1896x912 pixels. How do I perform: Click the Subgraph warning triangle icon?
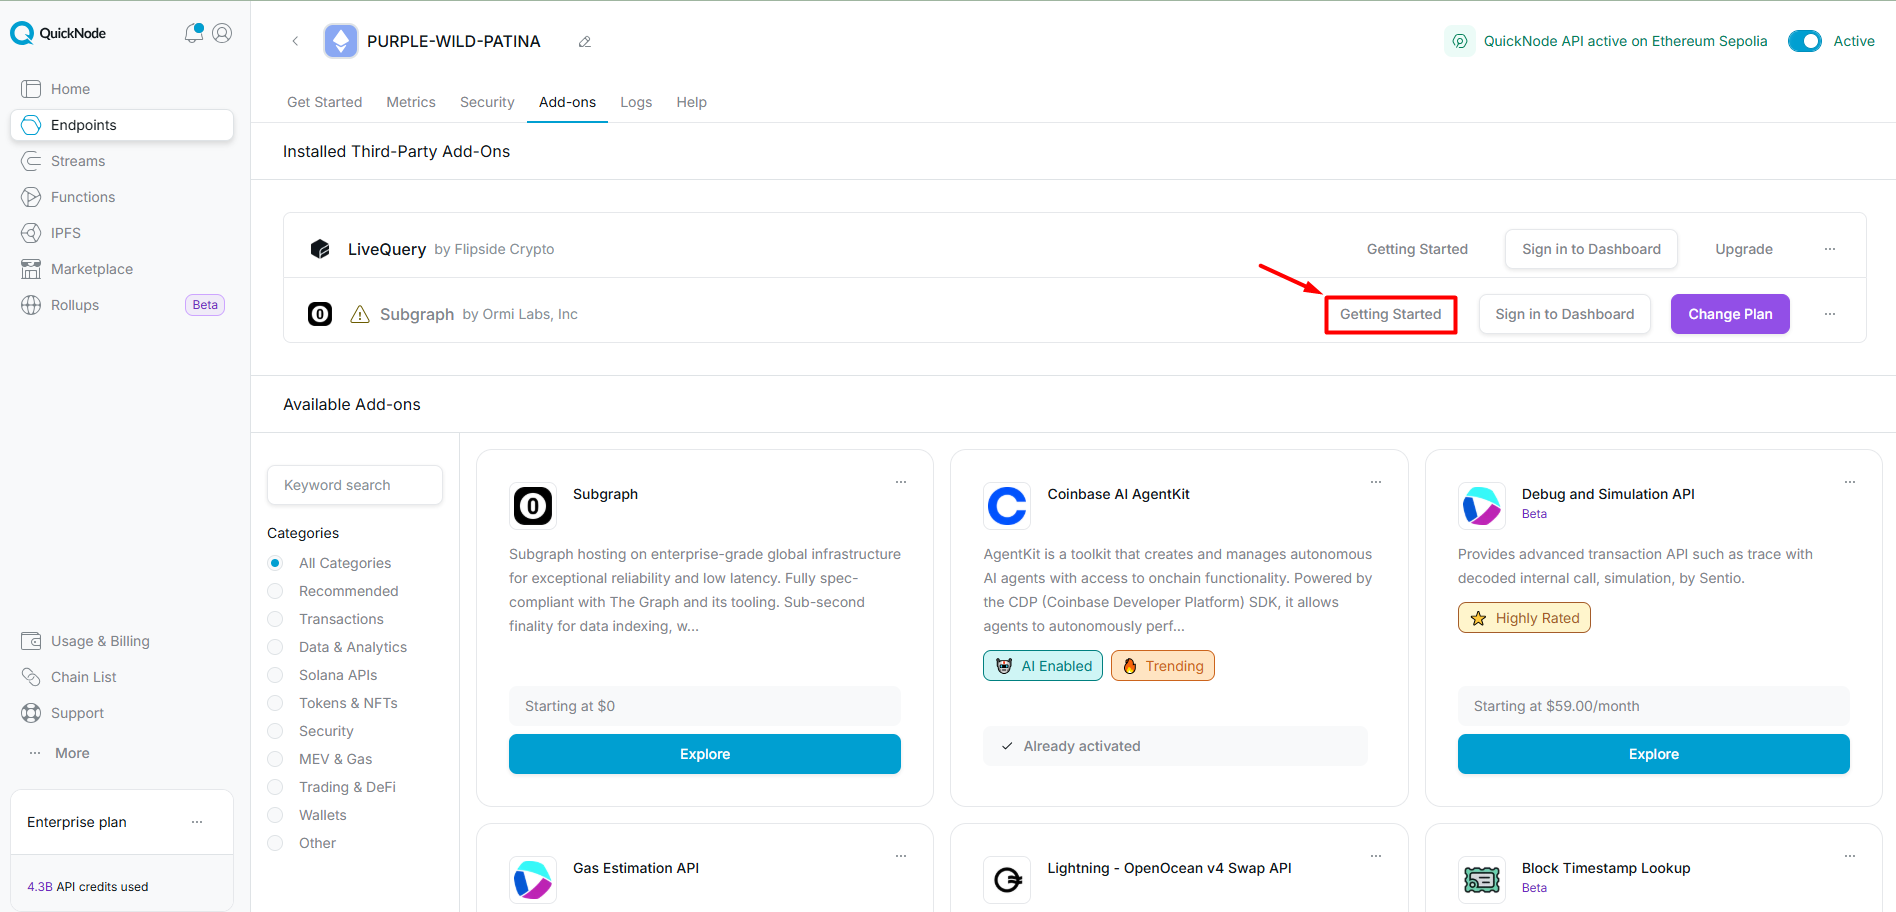360,315
